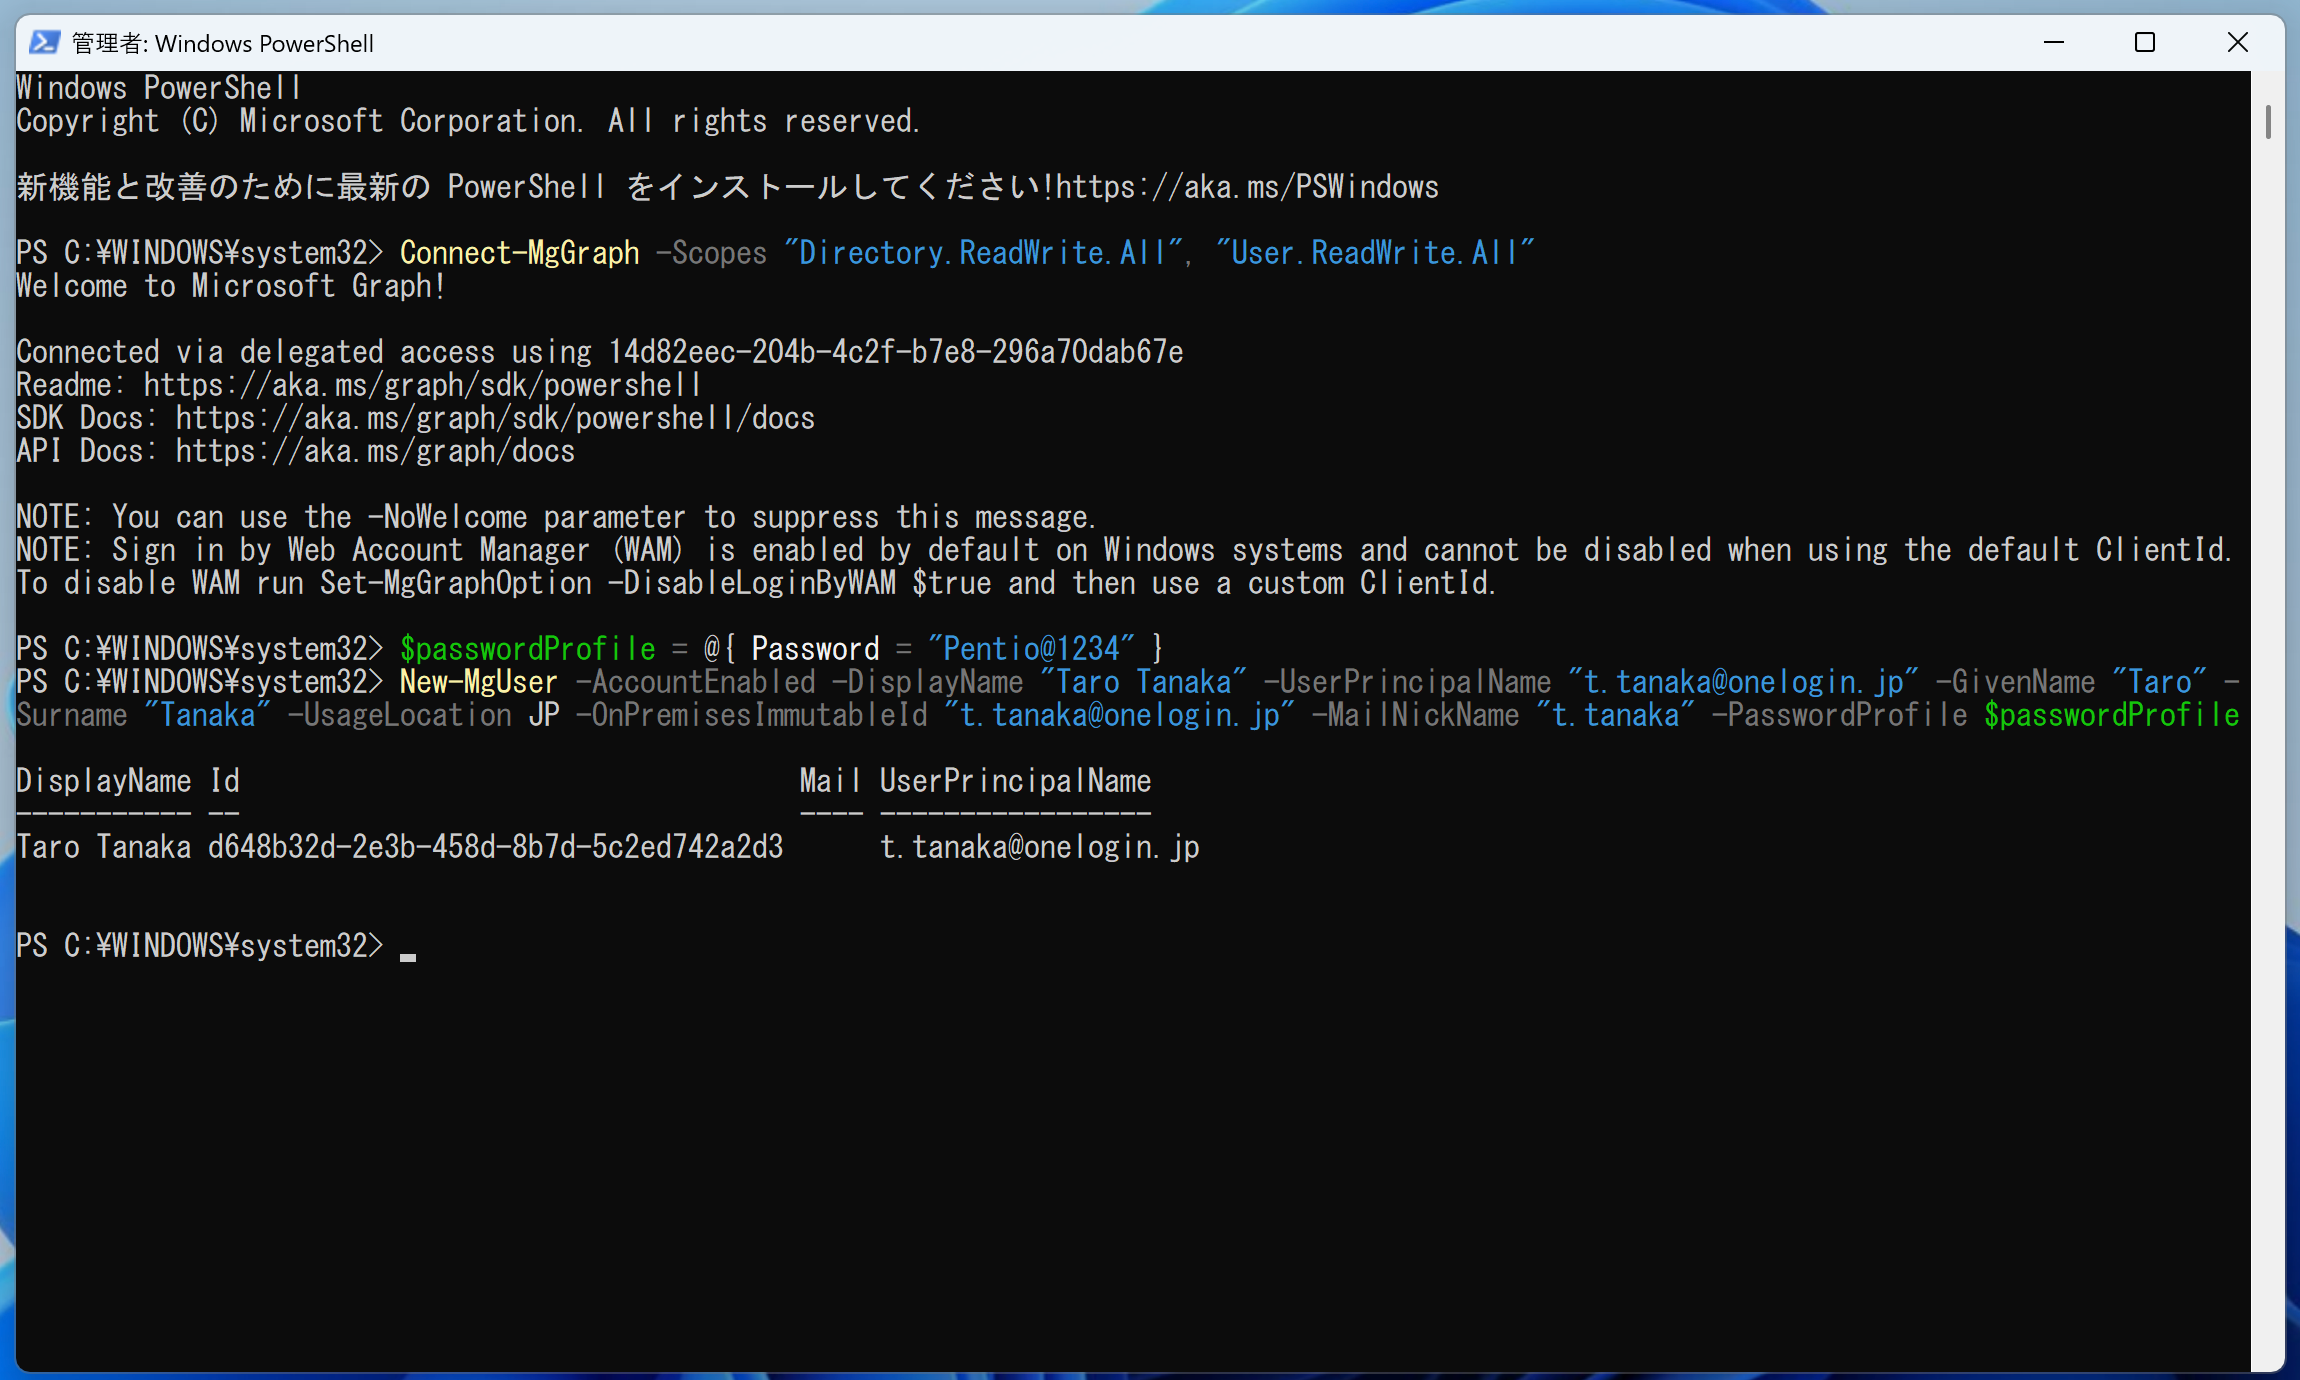Click the vertical scrollbar thumb
This screenshot has width=2300, height=1380.
[x=2268, y=122]
